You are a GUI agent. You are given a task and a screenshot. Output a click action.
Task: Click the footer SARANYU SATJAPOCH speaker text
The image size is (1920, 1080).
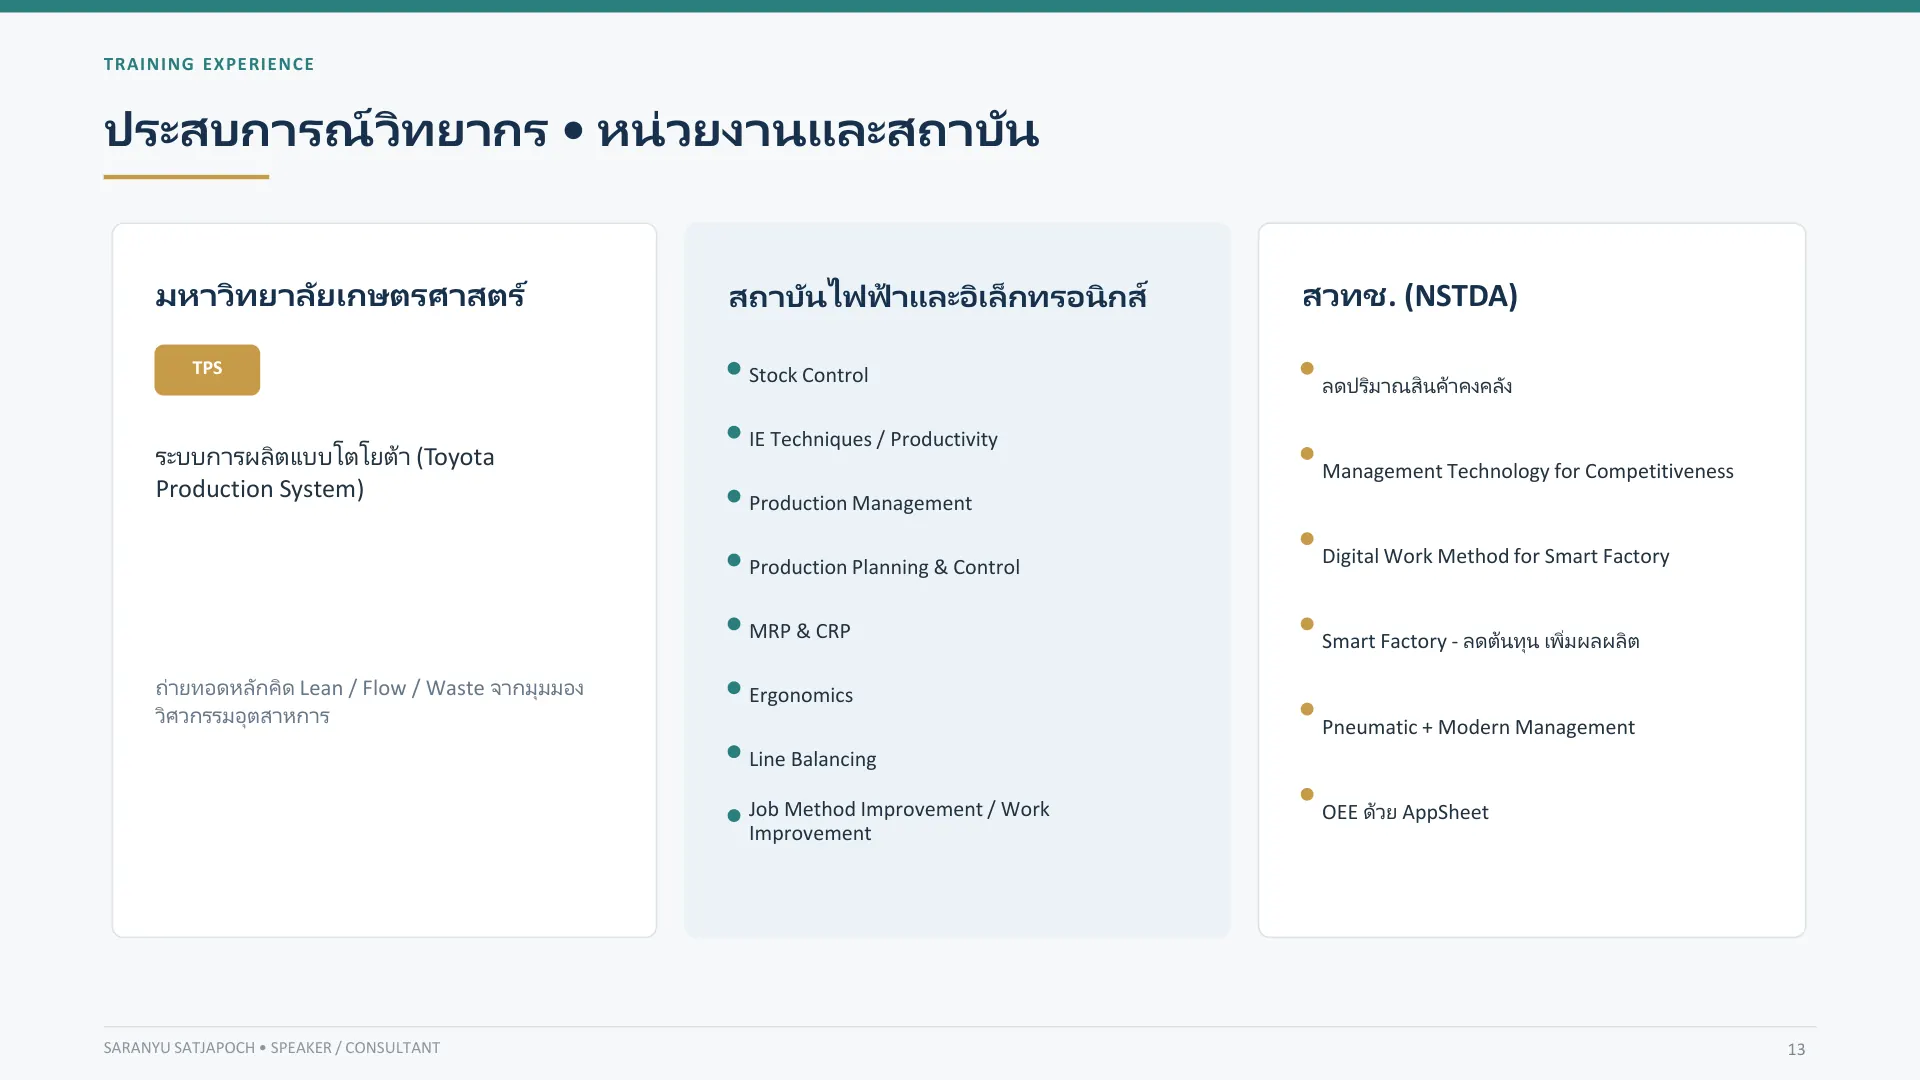coord(271,1048)
